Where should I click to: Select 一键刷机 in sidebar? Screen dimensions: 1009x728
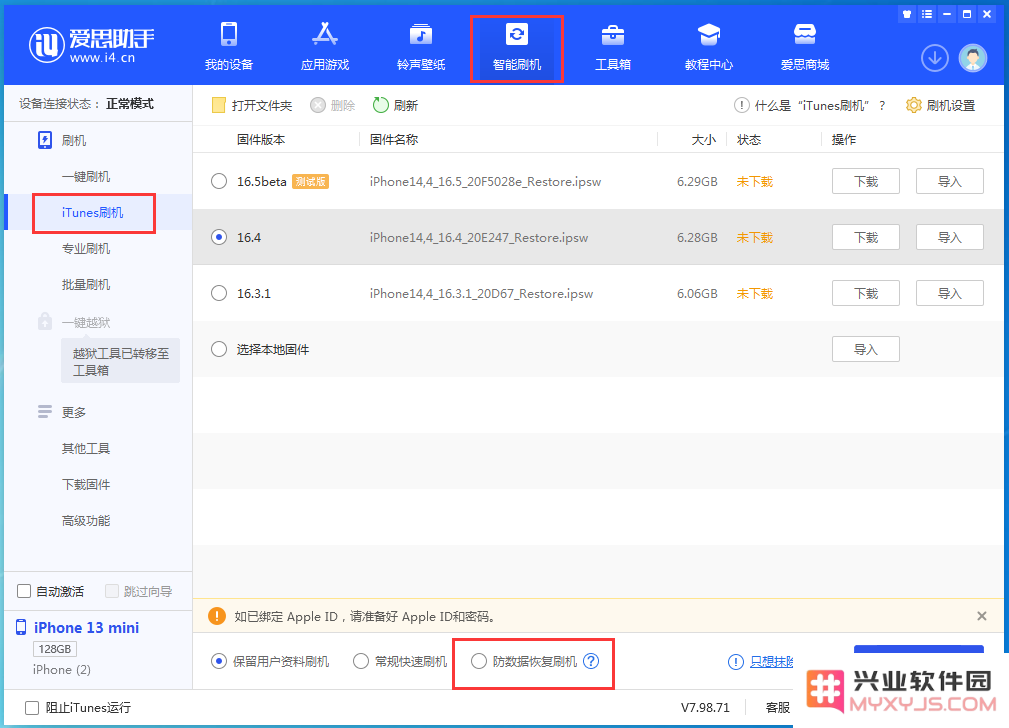pyautogui.click(x=86, y=176)
